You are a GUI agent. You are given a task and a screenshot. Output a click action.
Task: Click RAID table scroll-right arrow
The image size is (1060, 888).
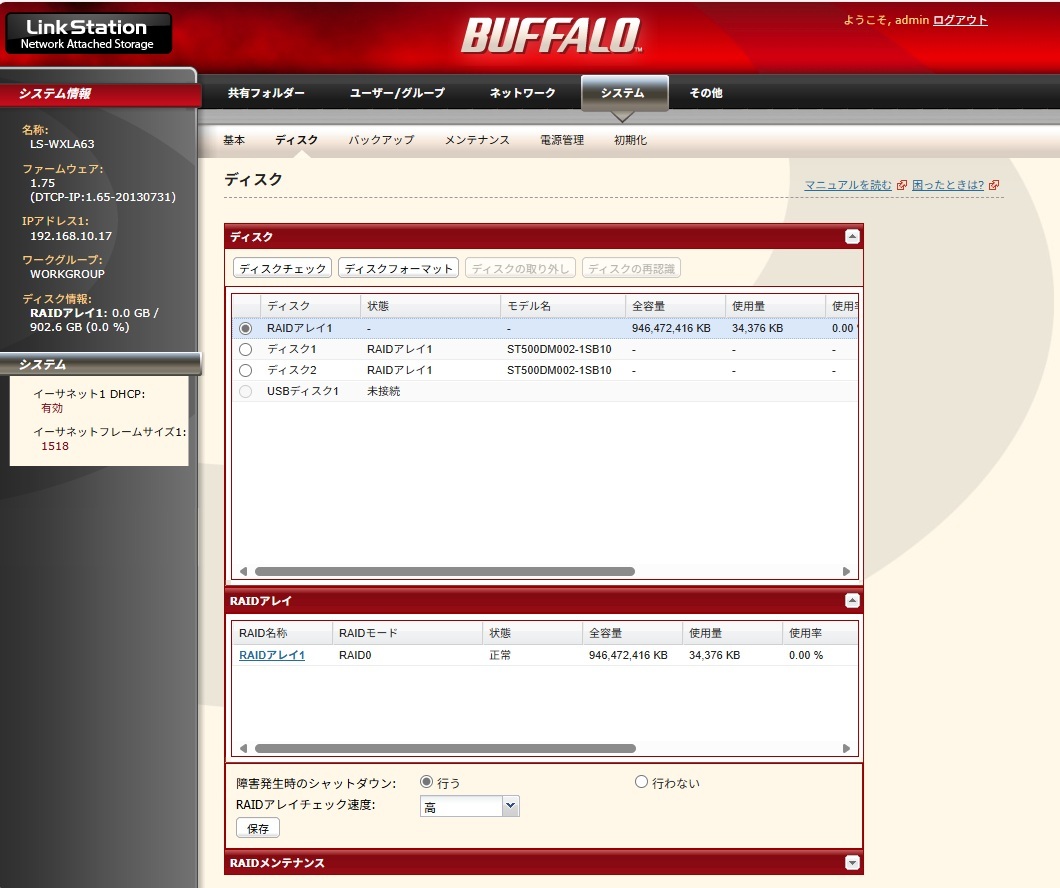tap(846, 749)
